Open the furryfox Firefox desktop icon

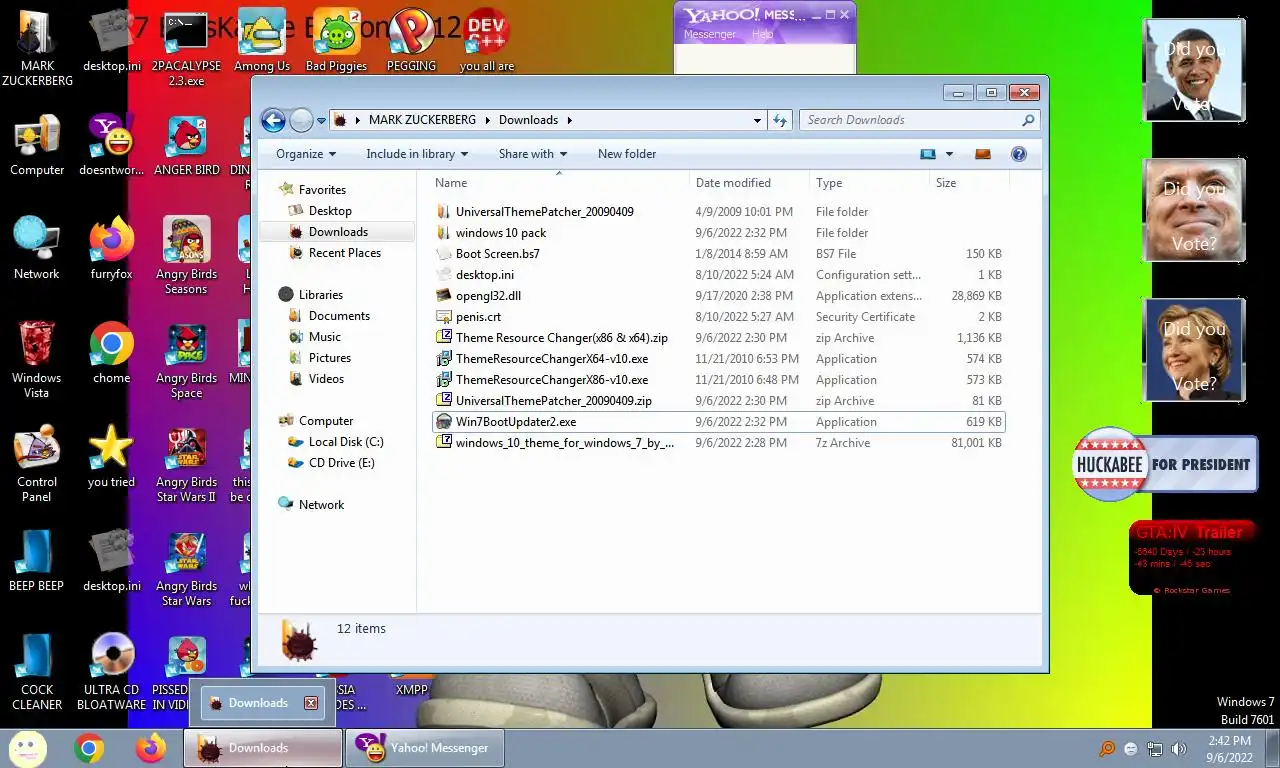111,250
